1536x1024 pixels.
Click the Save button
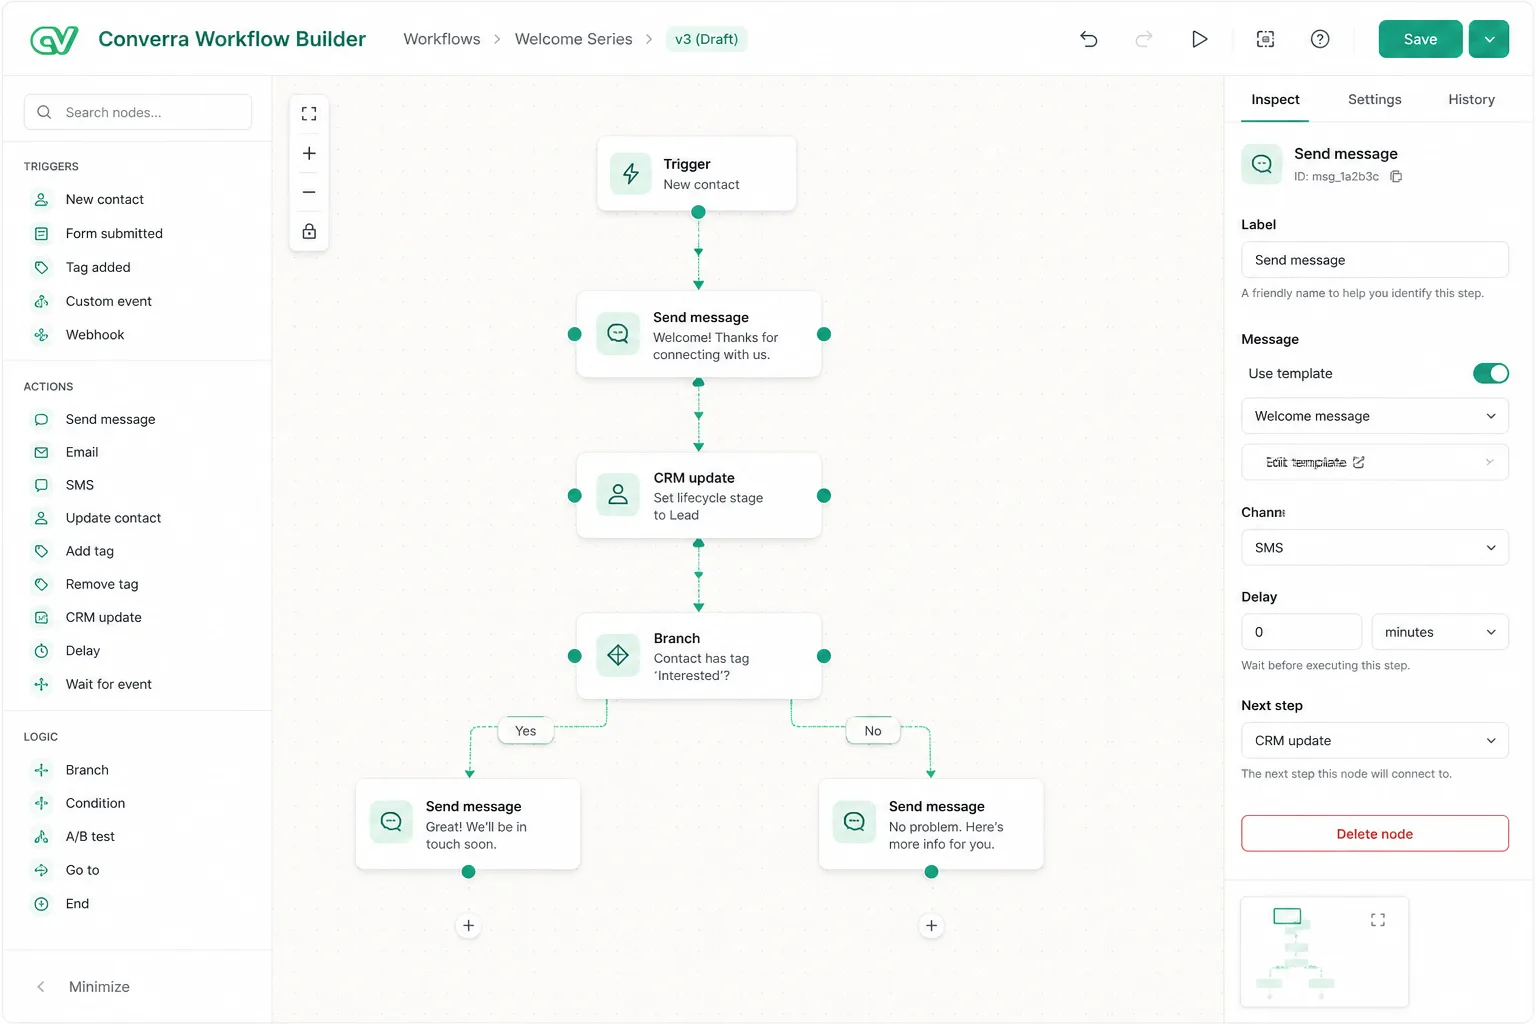coord(1420,39)
